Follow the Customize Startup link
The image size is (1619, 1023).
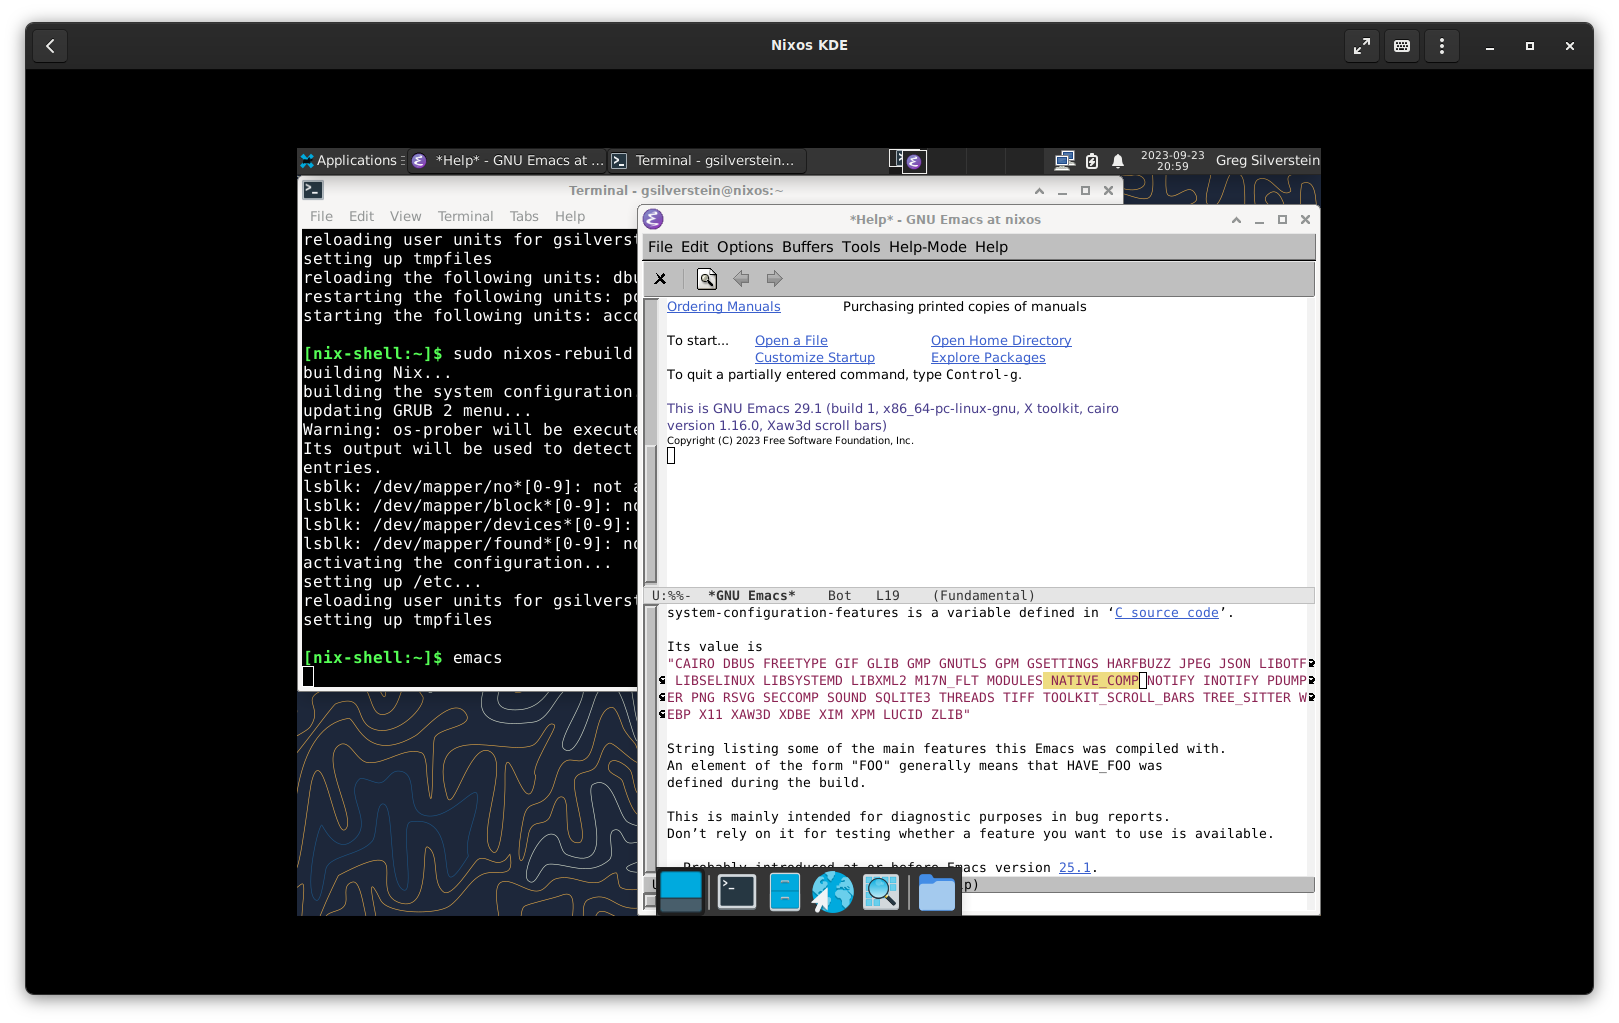pyautogui.click(x=815, y=358)
